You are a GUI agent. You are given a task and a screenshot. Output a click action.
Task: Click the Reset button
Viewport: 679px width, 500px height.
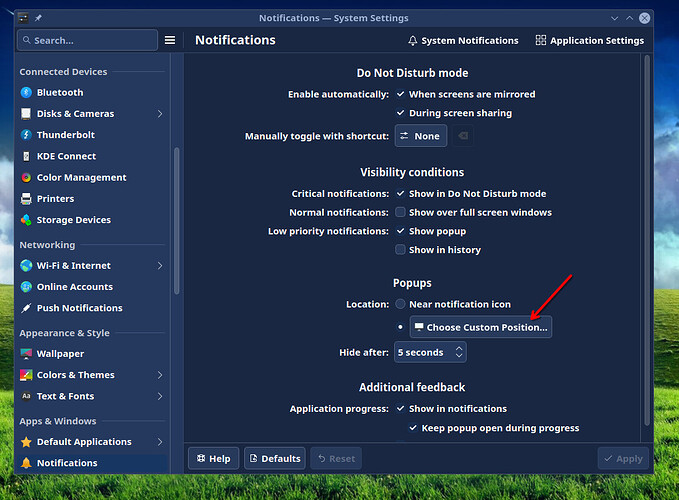336,458
